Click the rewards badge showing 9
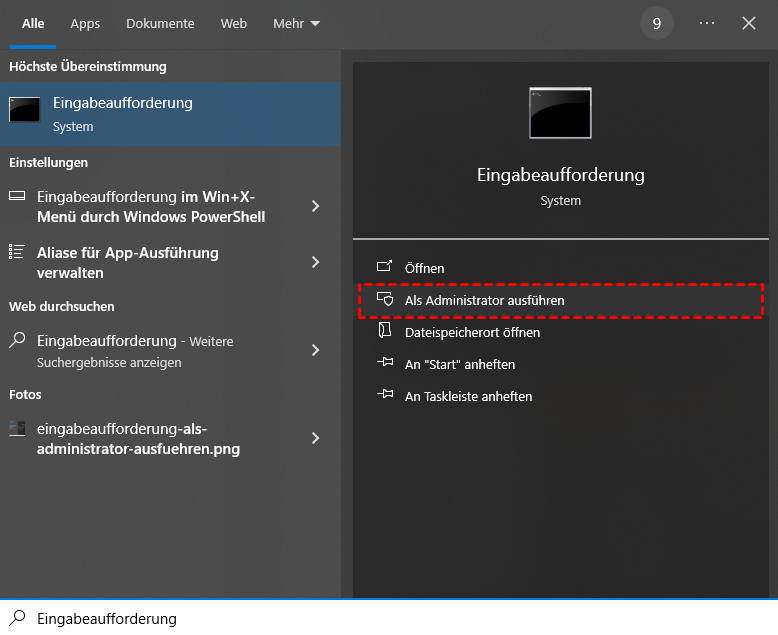The height and width of the screenshot is (635, 778). [656, 23]
